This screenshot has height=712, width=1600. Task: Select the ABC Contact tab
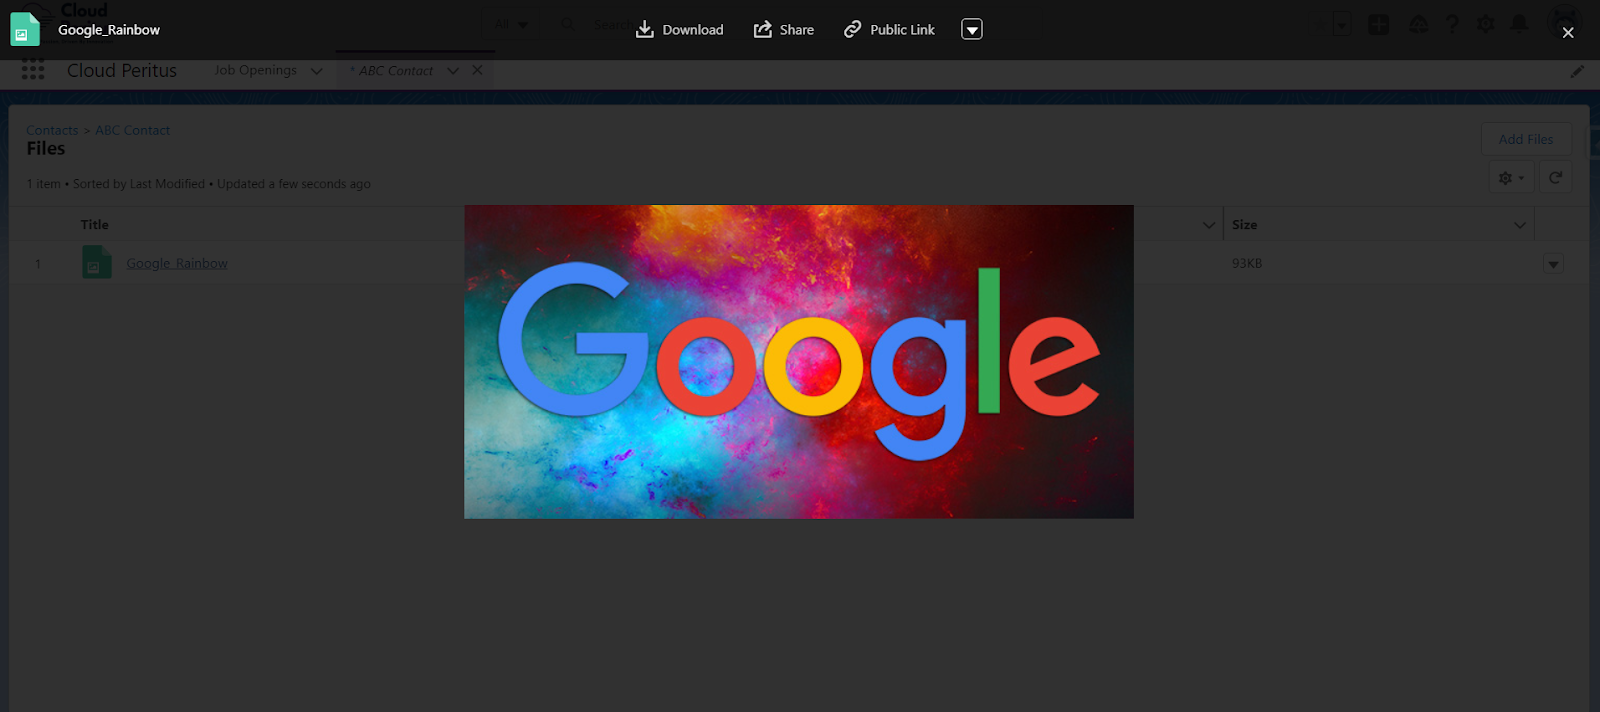396,71
